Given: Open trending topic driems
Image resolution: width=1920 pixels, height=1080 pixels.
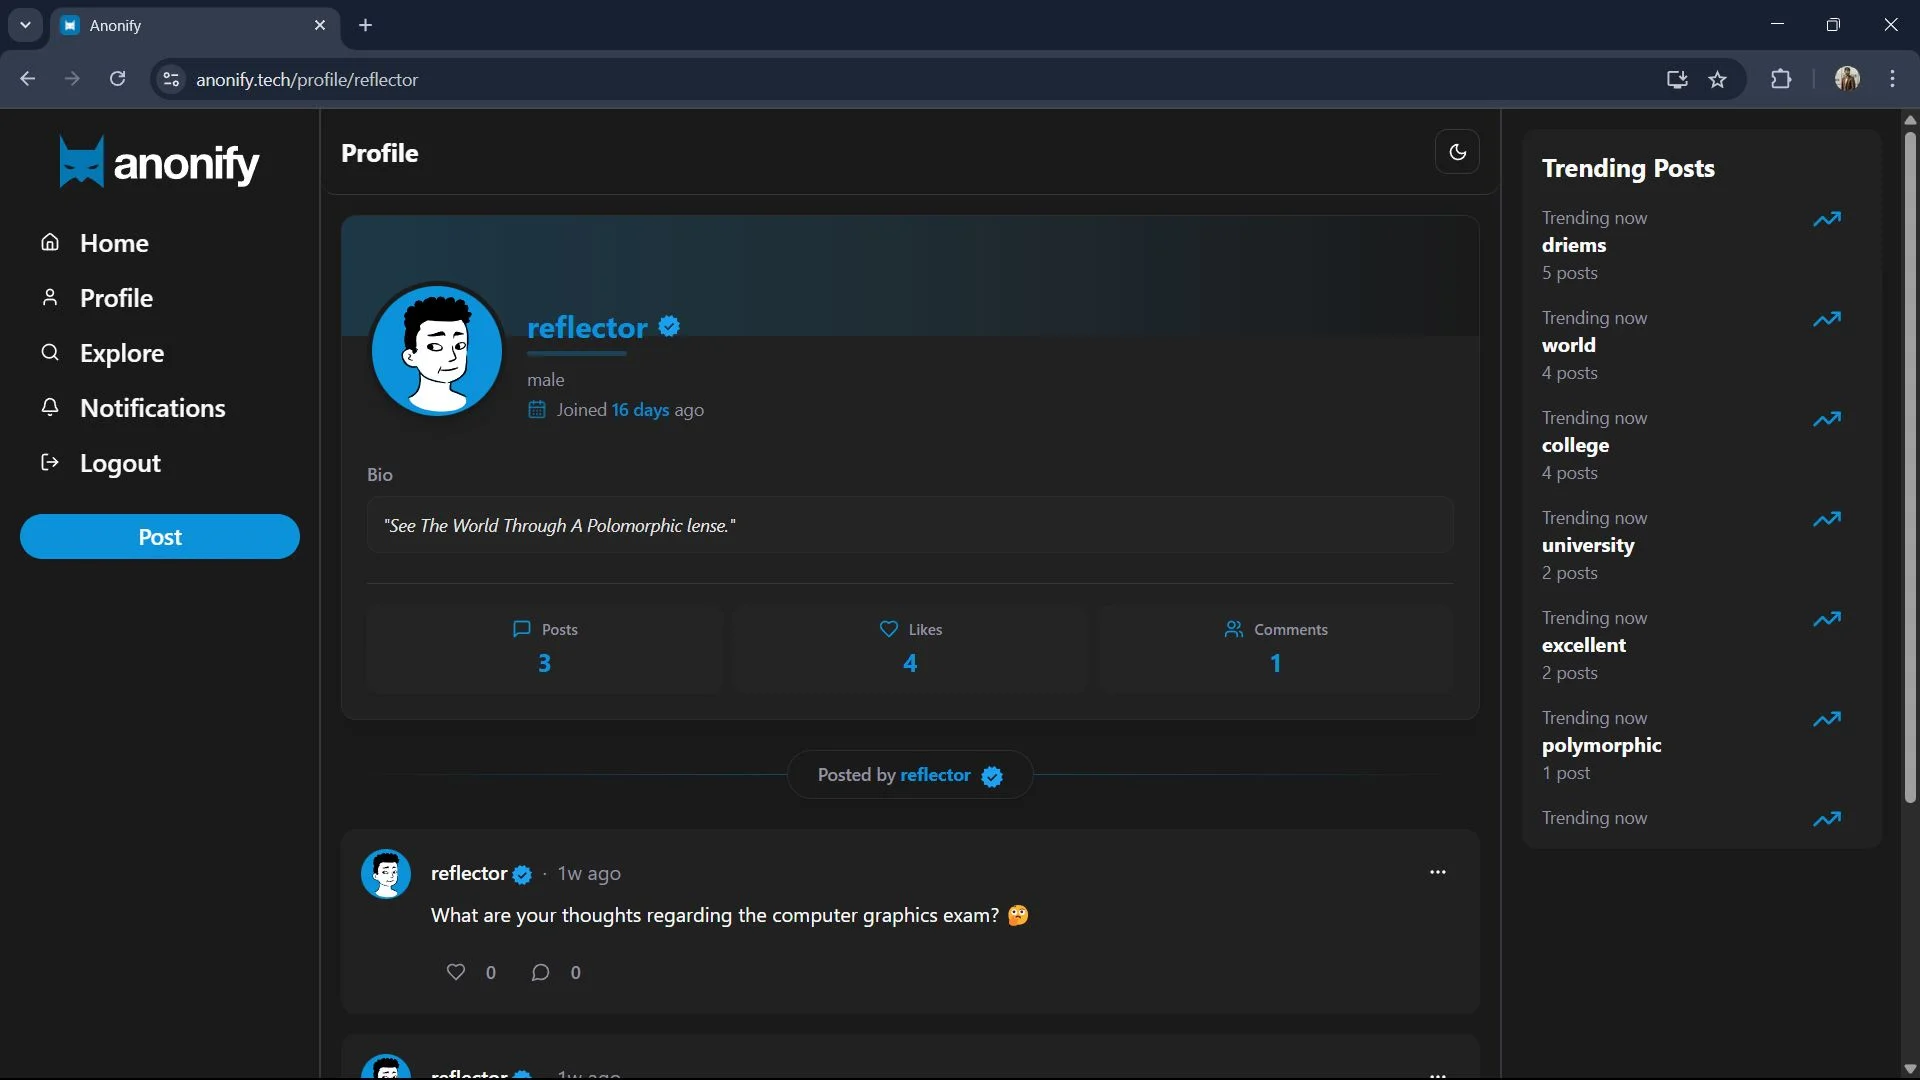Looking at the screenshot, I should click(x=1574, y=245).
